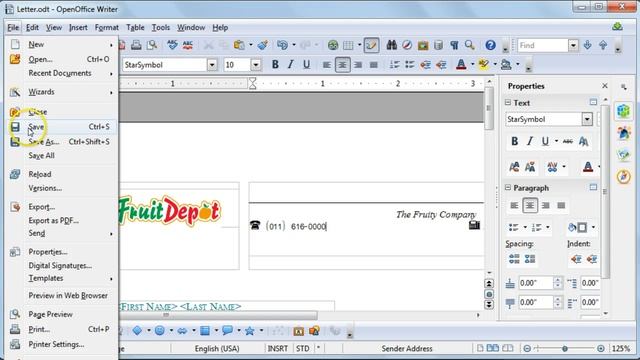
Task: Open Find & Replace binoculars icon
Action: point(392,45)
